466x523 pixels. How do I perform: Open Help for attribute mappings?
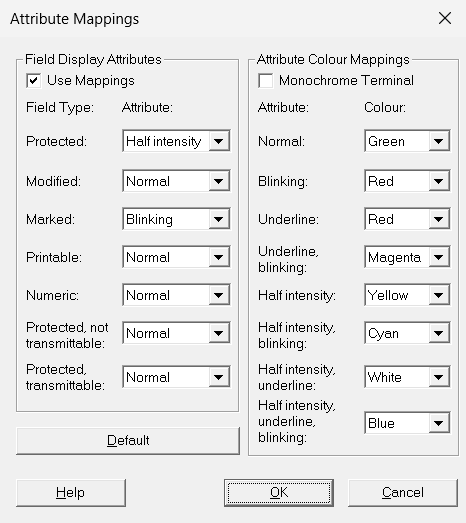click(x=71, y=493)
